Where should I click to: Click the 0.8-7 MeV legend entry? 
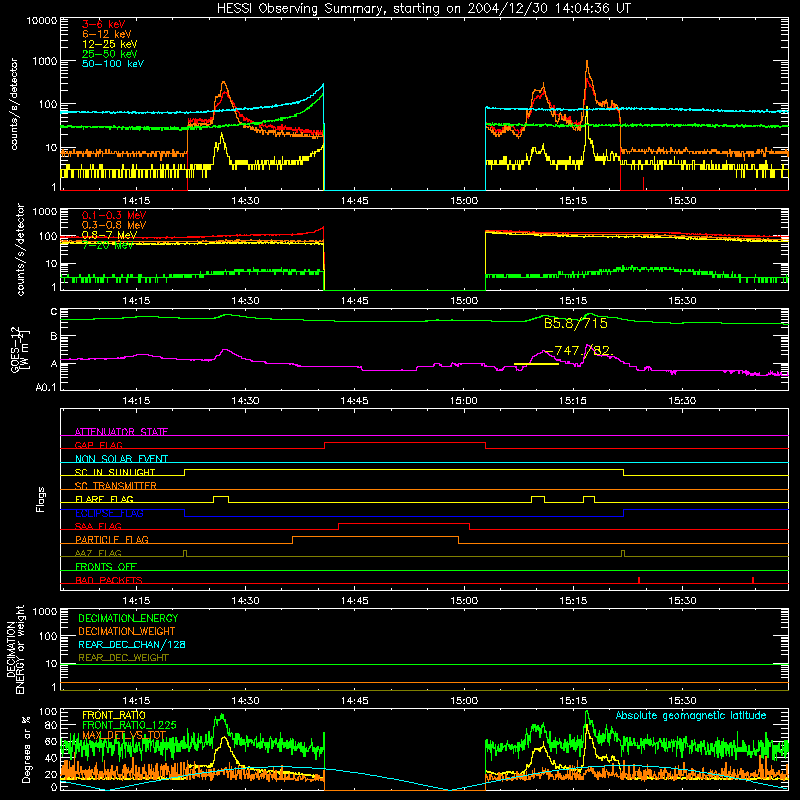click(109, 235)
